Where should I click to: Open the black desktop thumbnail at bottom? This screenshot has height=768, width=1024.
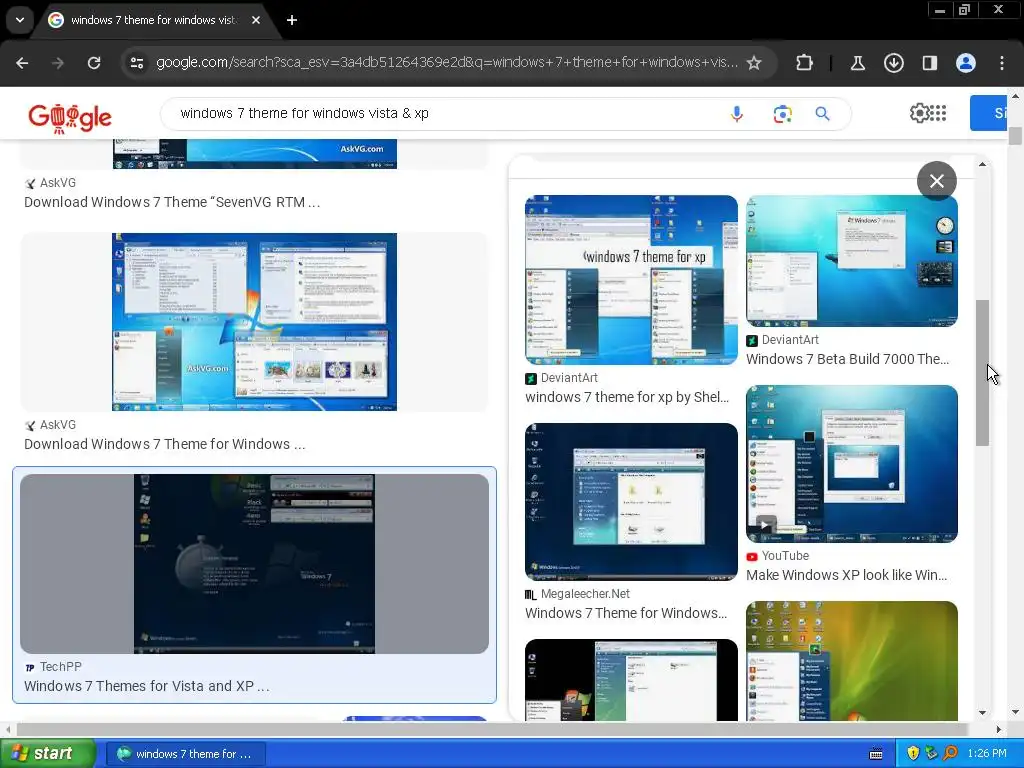pos(632,680)
